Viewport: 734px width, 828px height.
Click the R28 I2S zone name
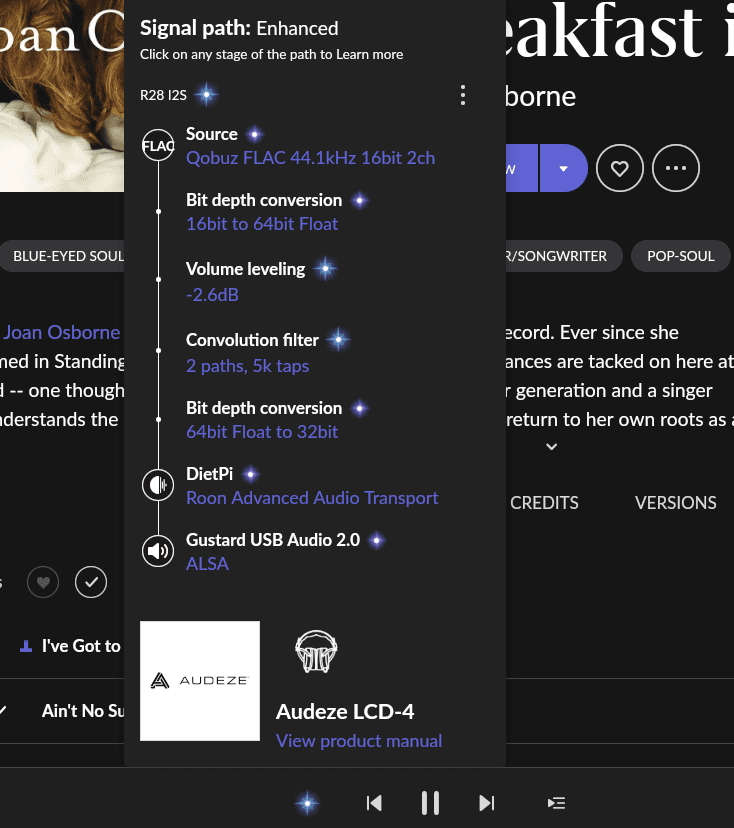(163, 95)
